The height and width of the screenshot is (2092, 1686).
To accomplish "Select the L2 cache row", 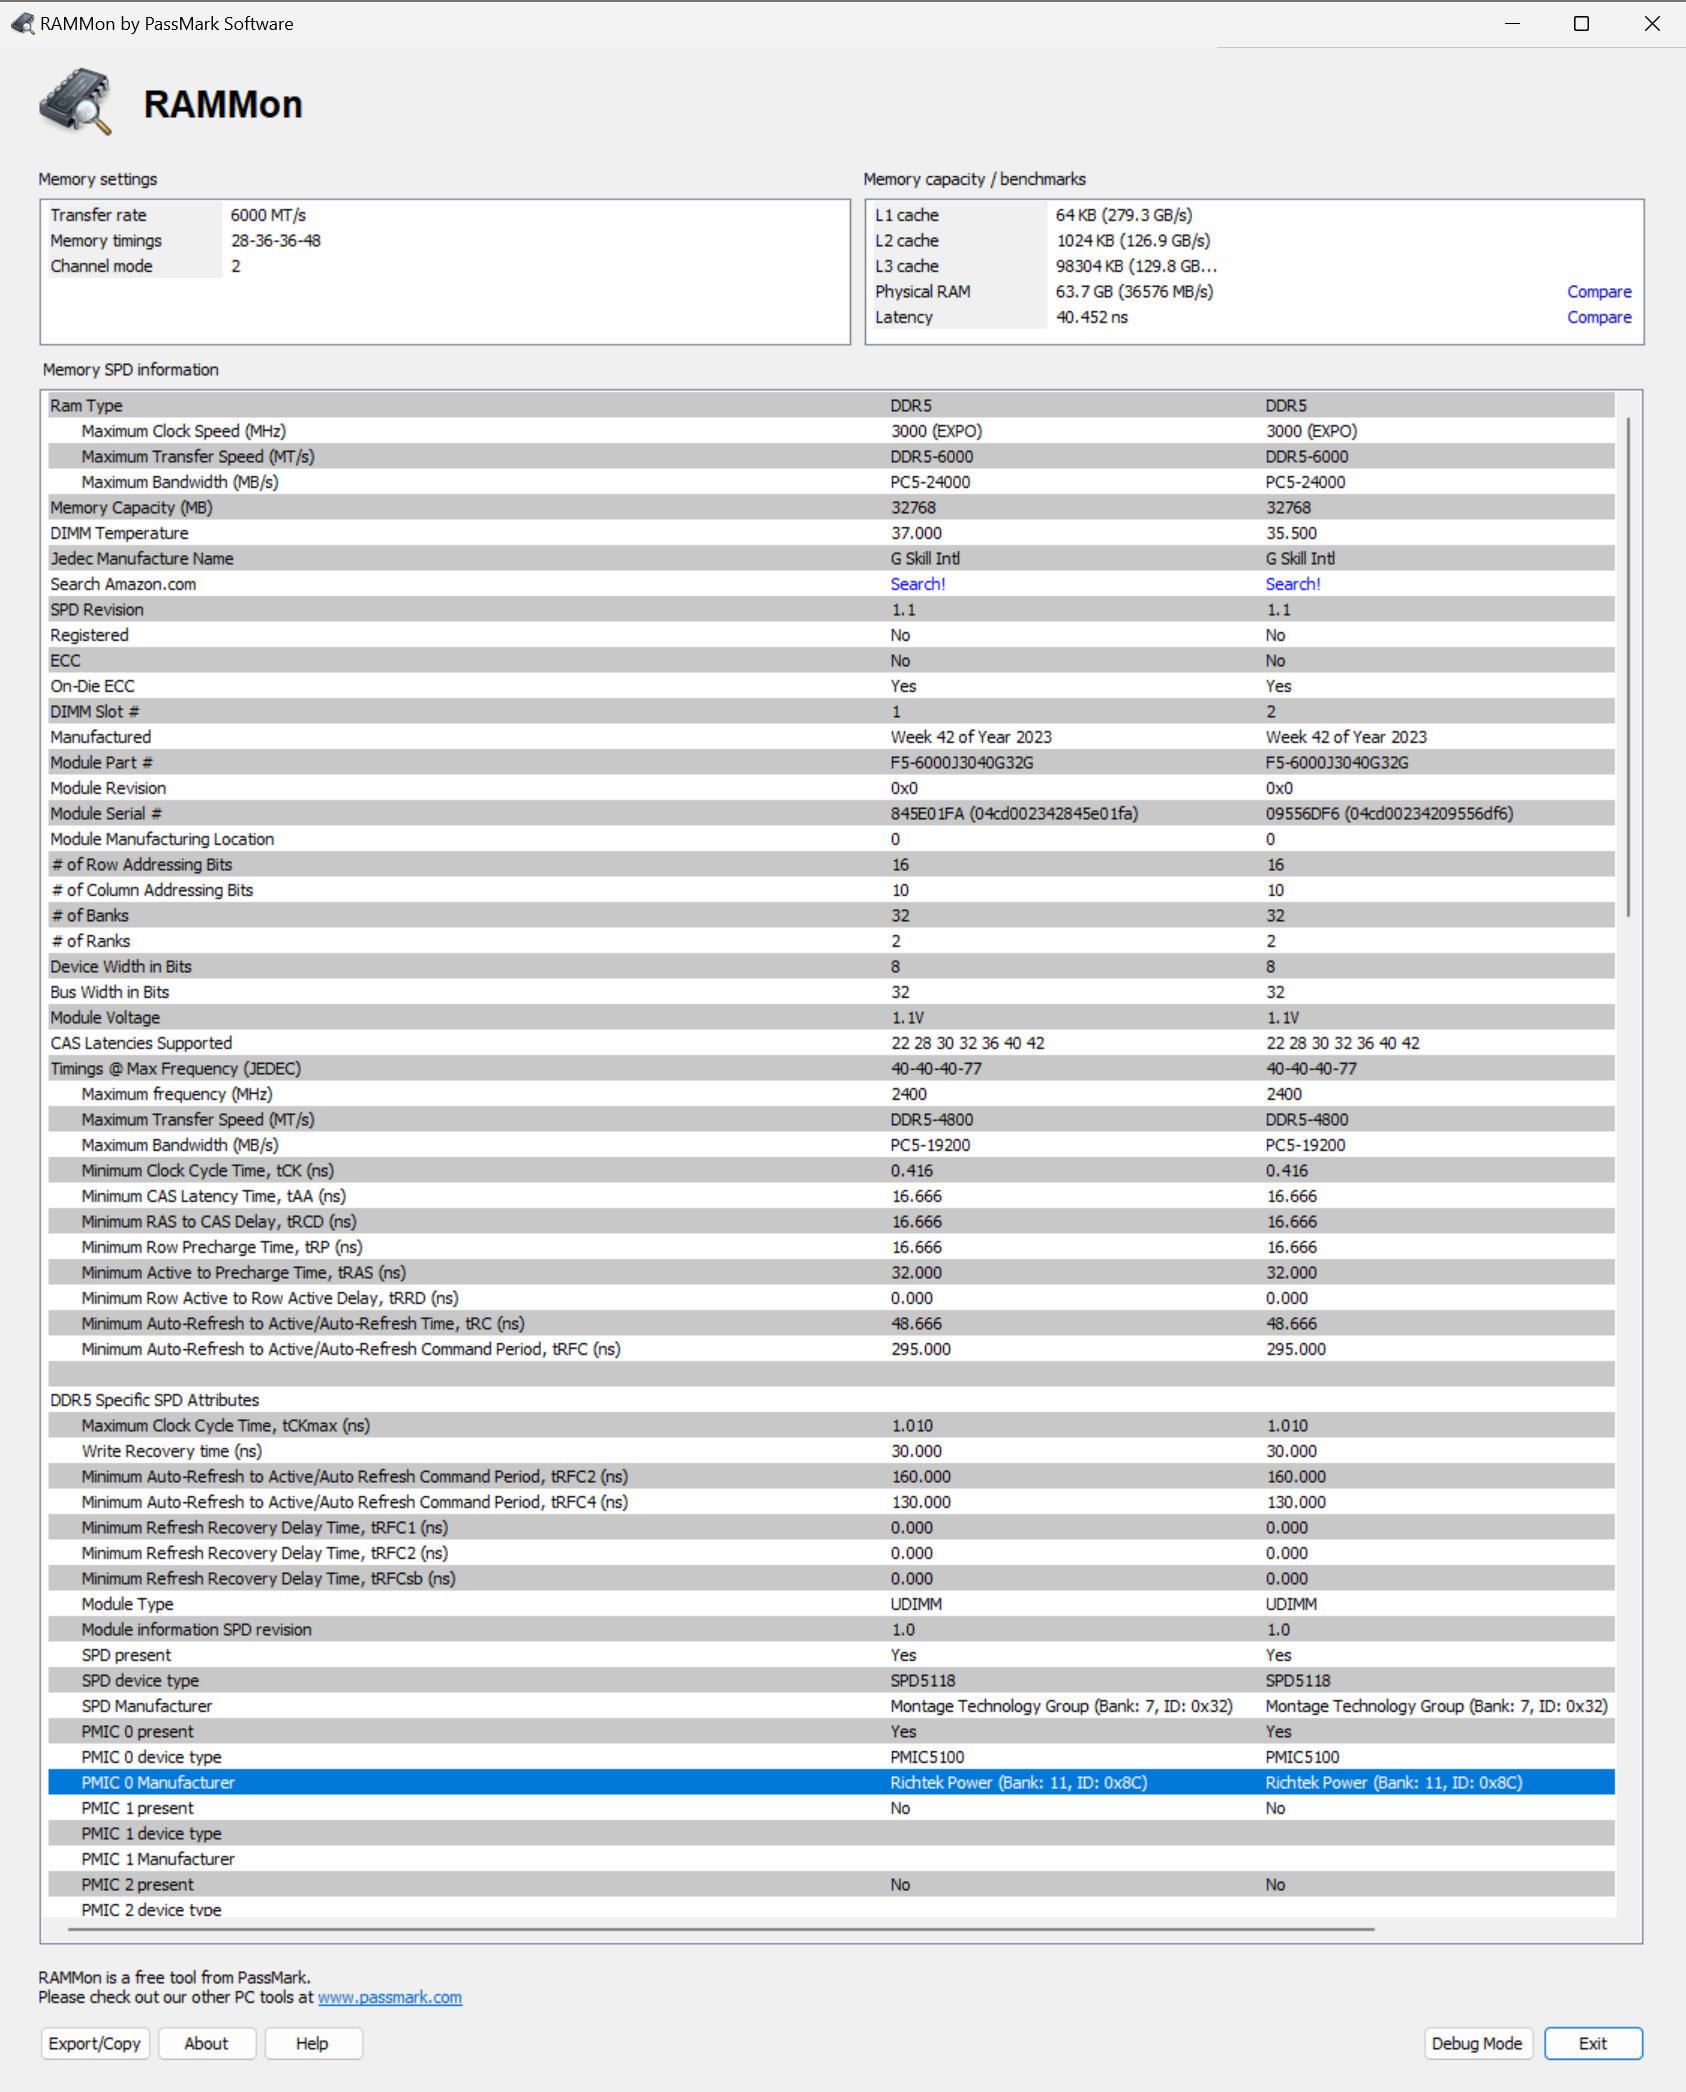I will coord(1254,241).
